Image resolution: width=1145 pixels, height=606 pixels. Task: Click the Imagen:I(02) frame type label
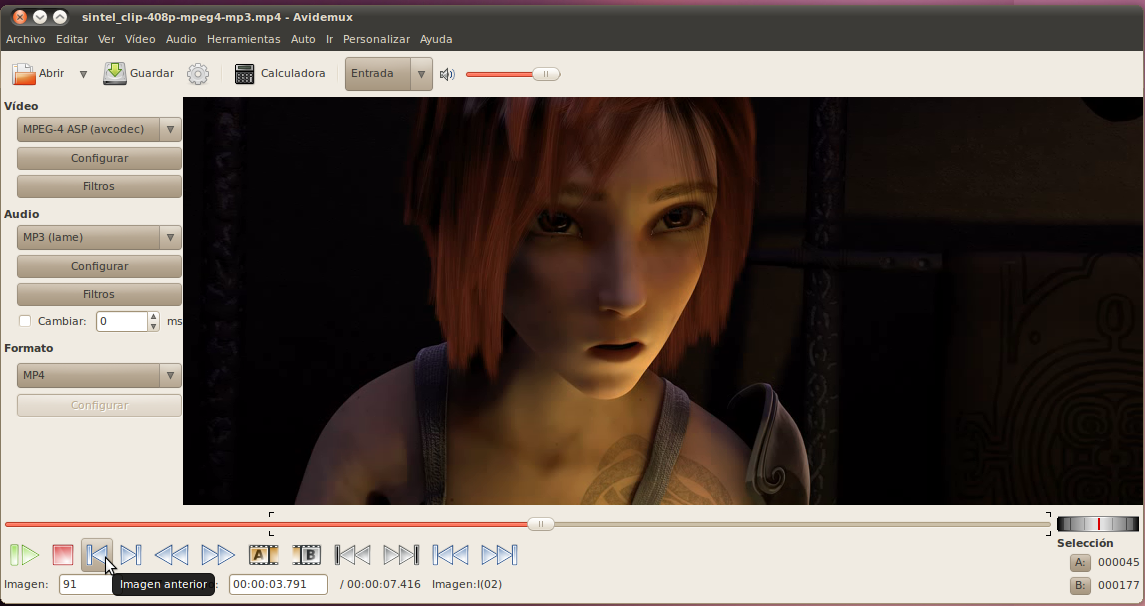coord(467,584)
